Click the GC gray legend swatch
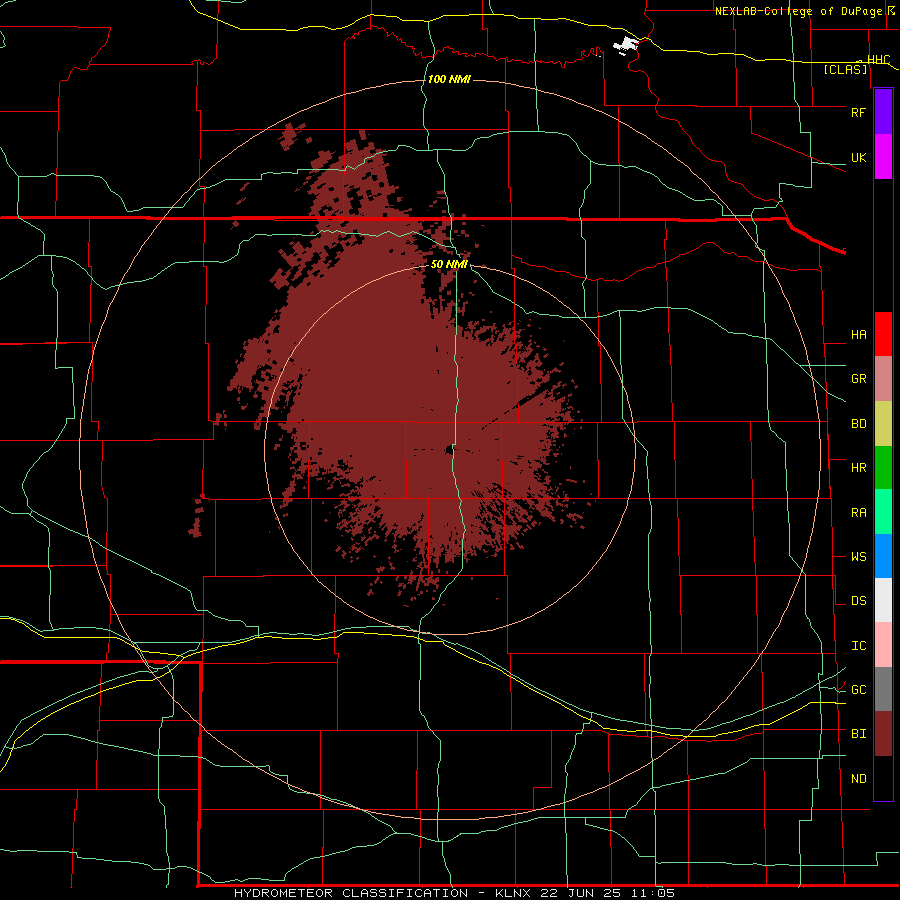The height and width of the screenshot is (900, 900). (x=883, y=689)
